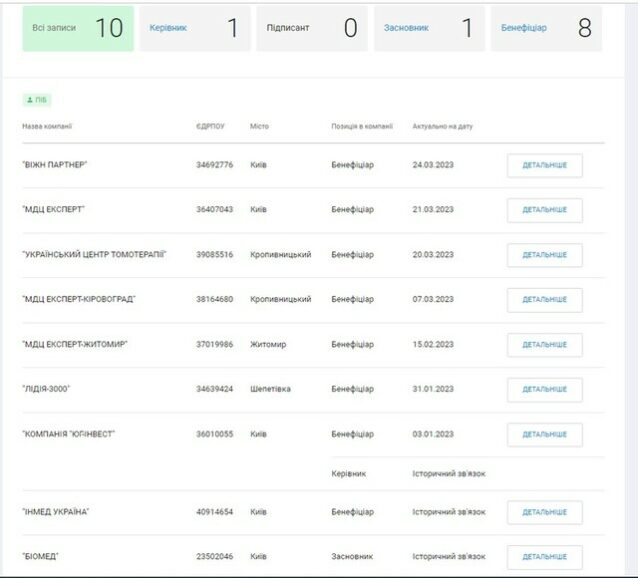Filter records by 'Керівник' tile

point(195,28)
